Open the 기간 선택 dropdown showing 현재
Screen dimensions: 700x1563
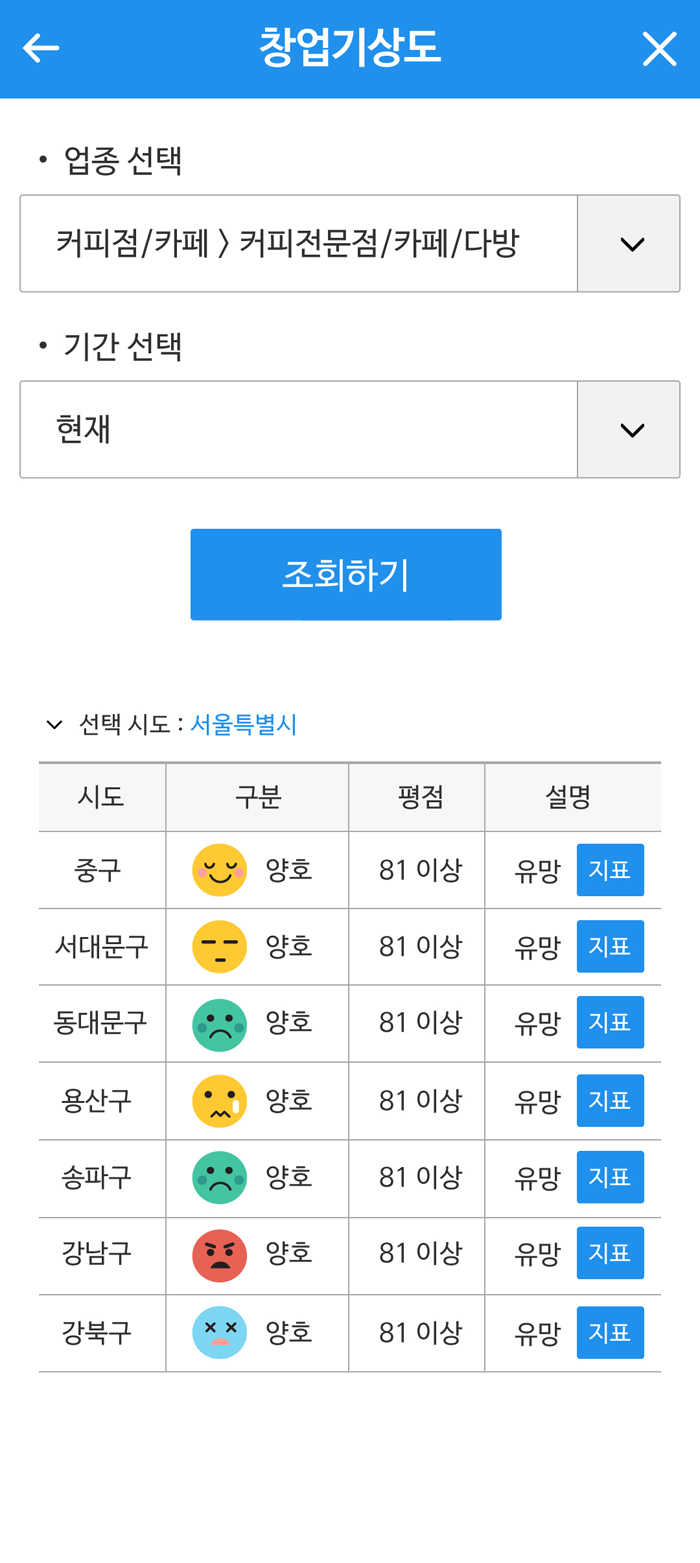coord(629,428)
